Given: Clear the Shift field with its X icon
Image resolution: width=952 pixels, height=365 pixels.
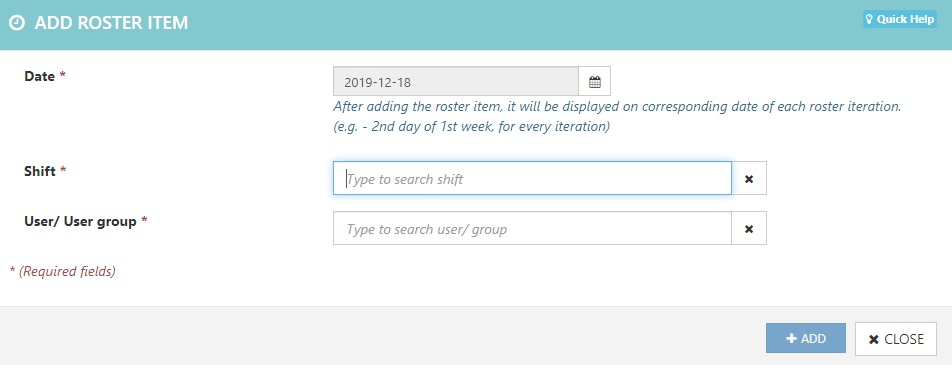Looking at the screenshot, I should point(749,179).
